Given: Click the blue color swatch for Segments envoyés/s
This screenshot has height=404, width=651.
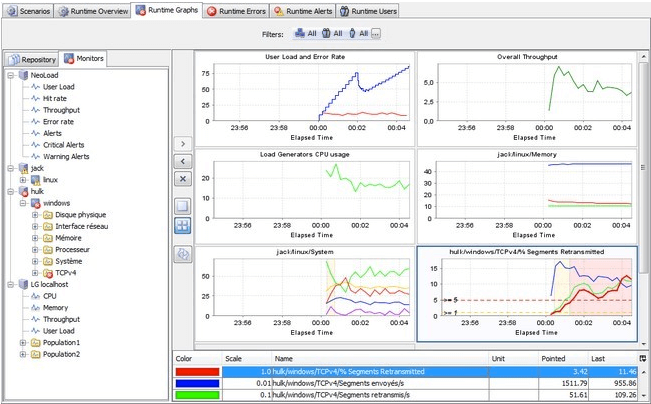Looking at the screenshot, I should tap(196, 382).
